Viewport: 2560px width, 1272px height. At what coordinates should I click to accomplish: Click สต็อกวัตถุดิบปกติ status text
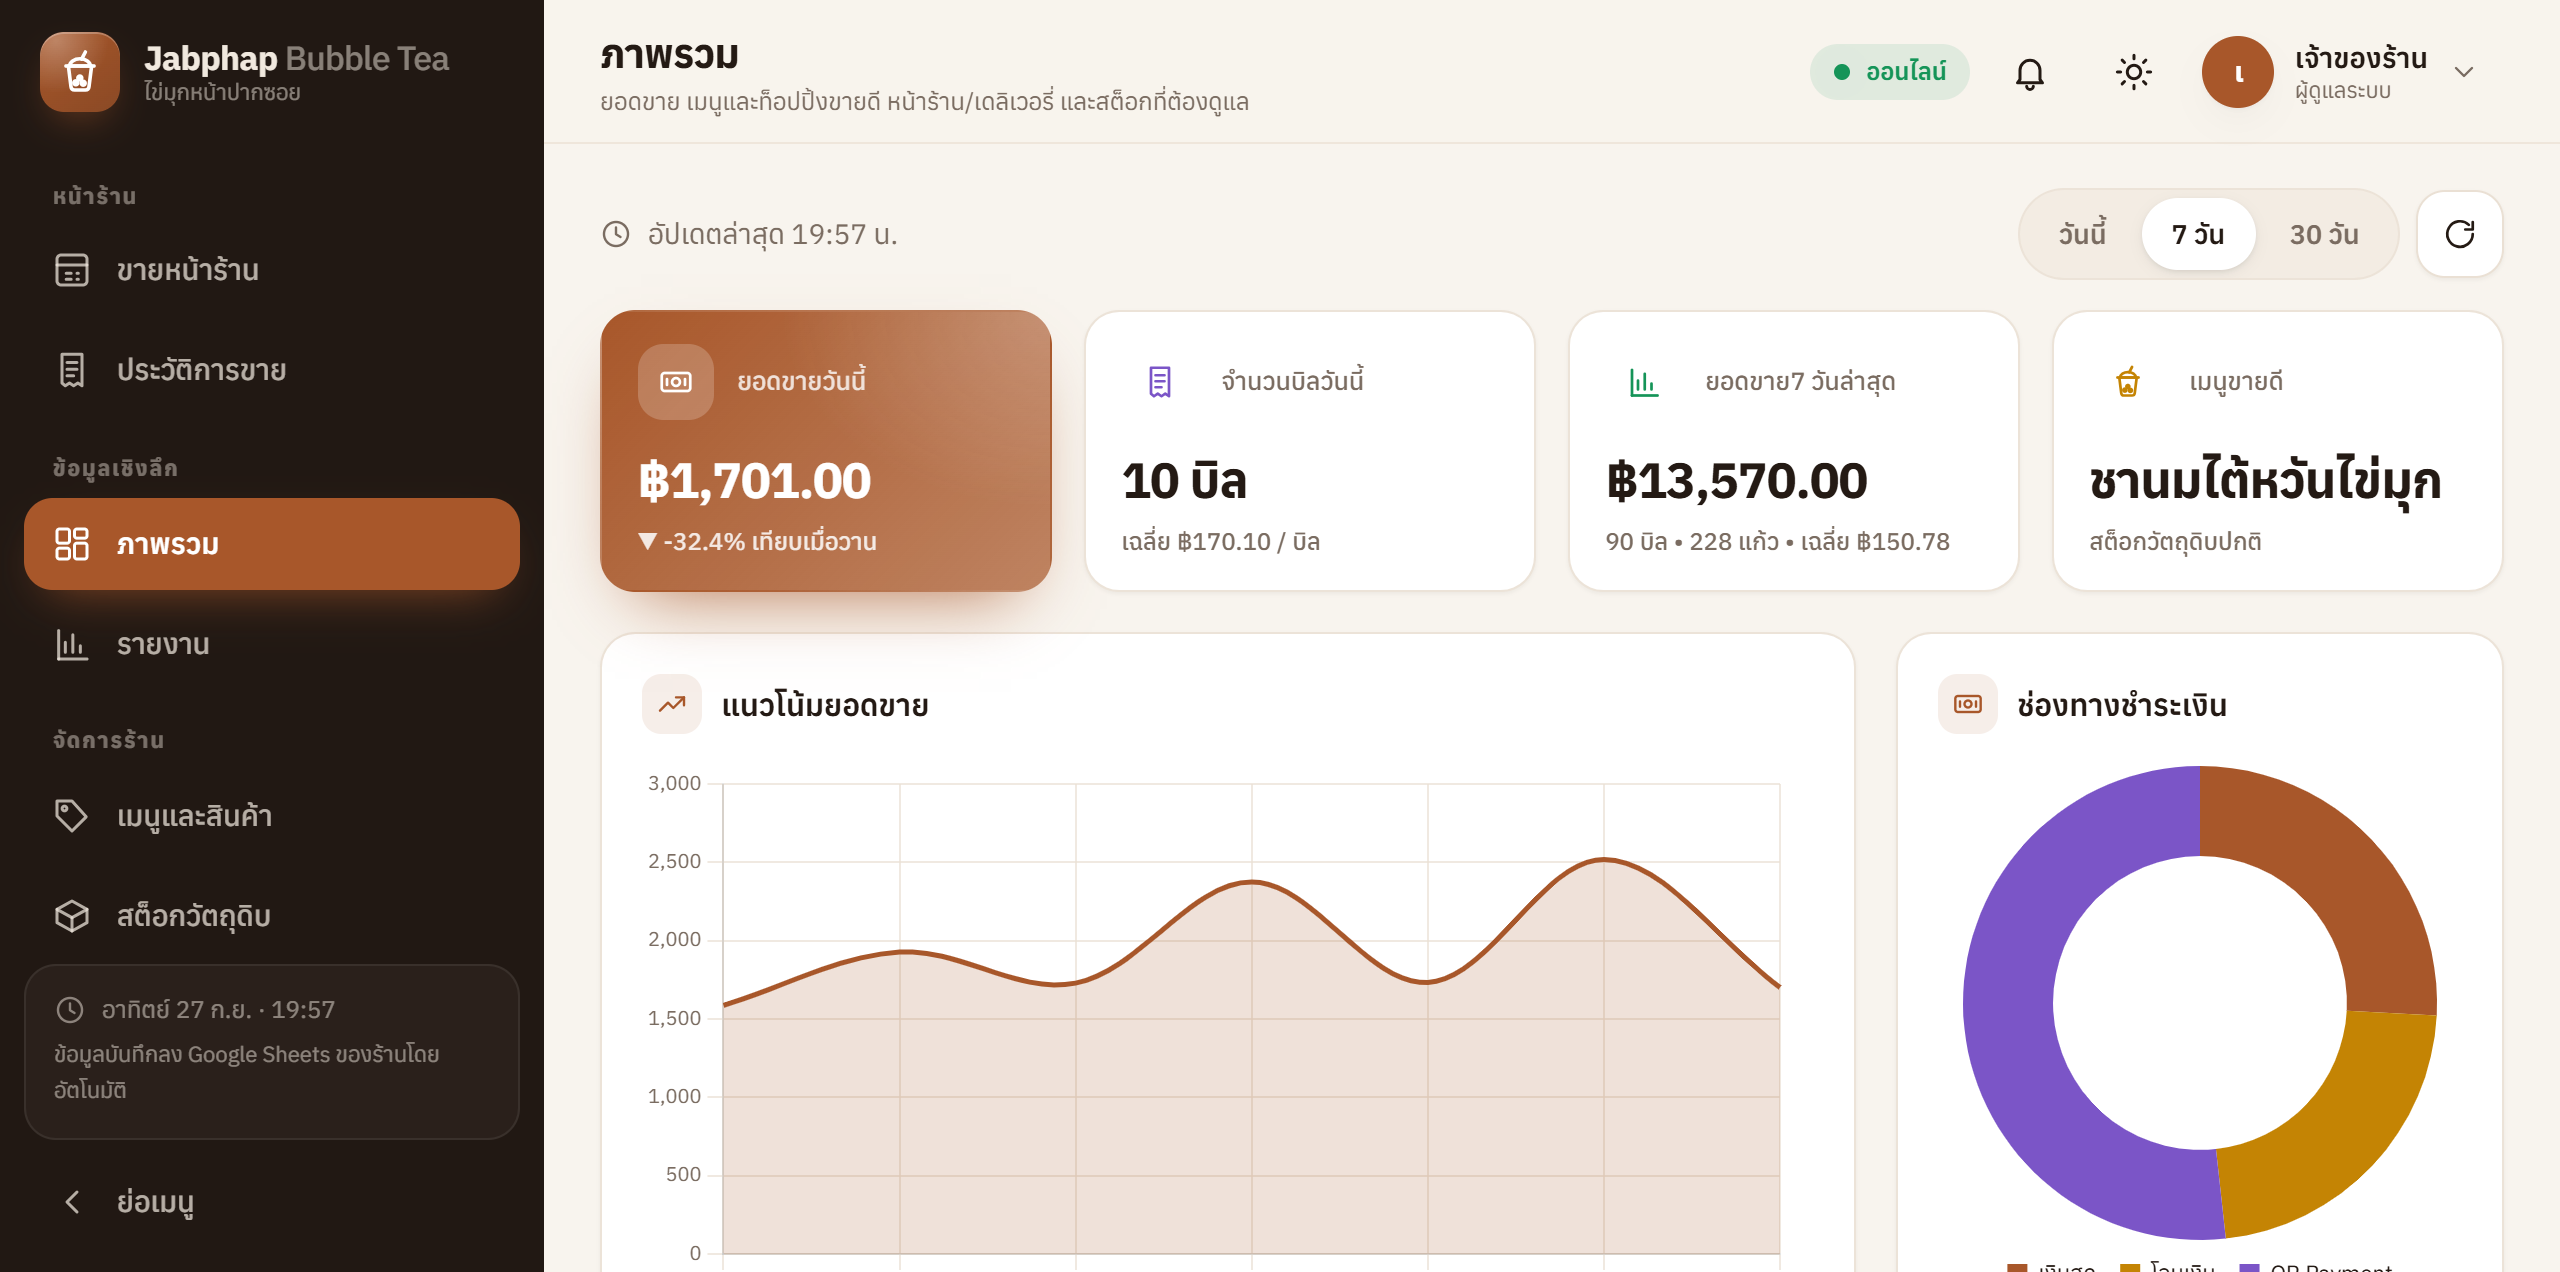pyautogui.click(x=2175, y=542)
